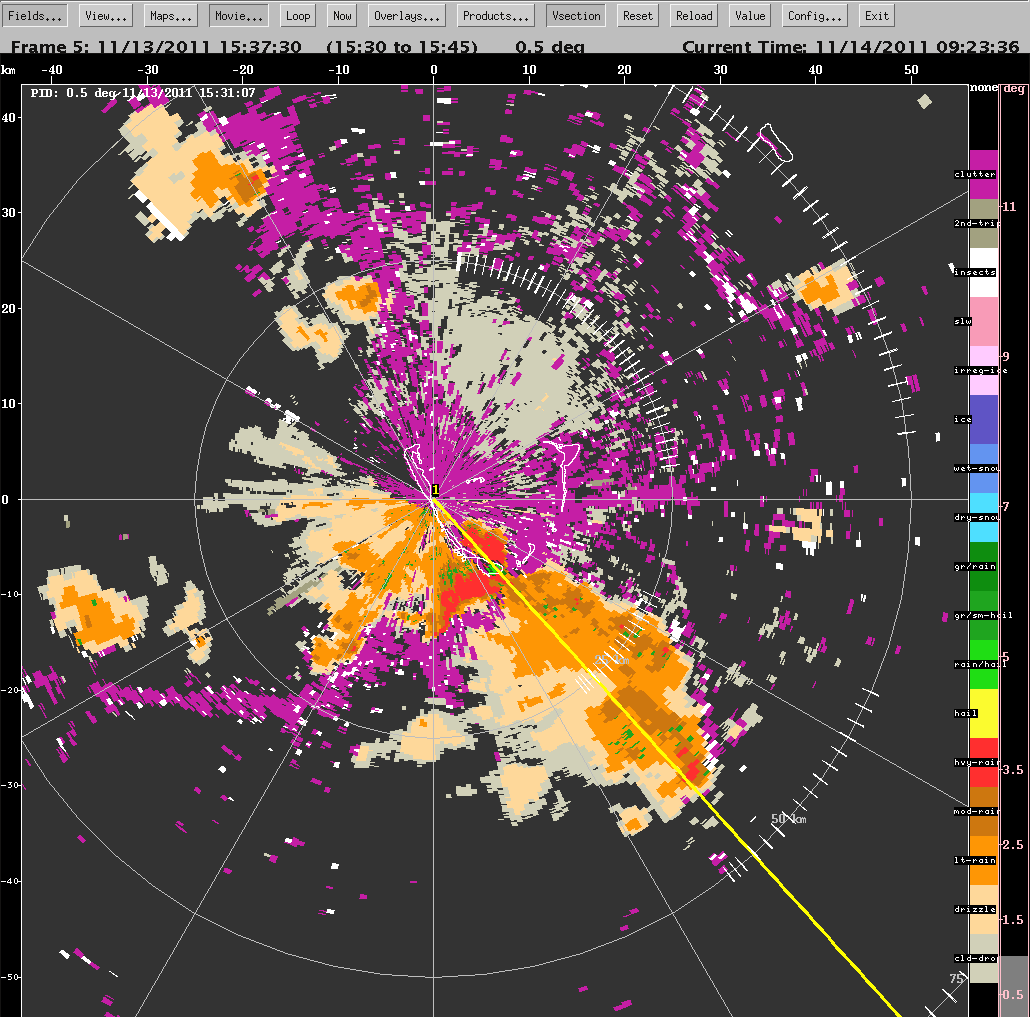Exit the radar display application
This screenshot has width=1030, height=1017.
pos(877,15)
